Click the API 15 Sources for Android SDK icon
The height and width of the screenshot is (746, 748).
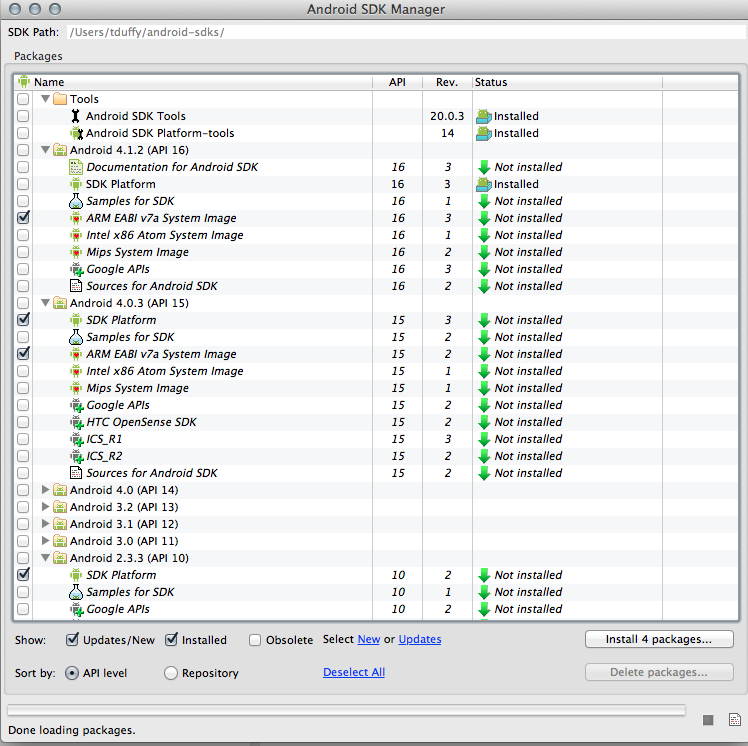coord(76,473)
